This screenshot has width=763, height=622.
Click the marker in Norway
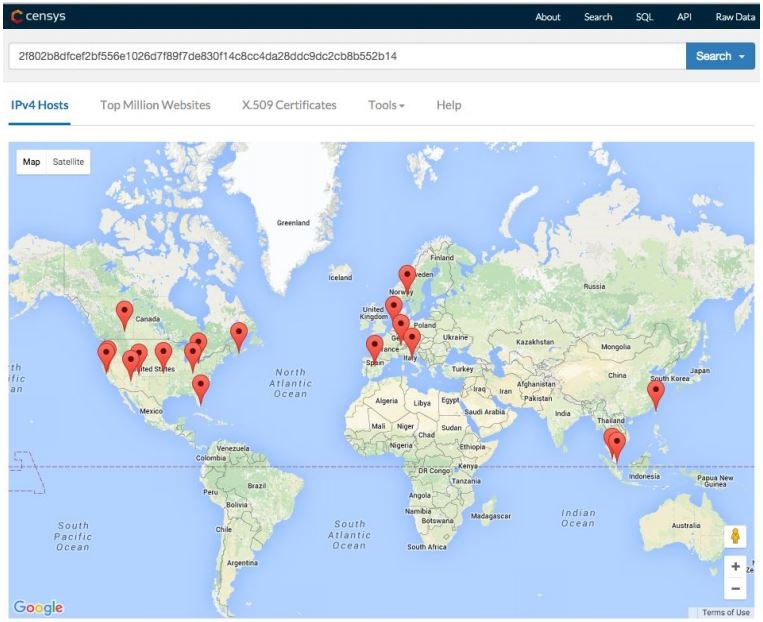coord(407,279)
